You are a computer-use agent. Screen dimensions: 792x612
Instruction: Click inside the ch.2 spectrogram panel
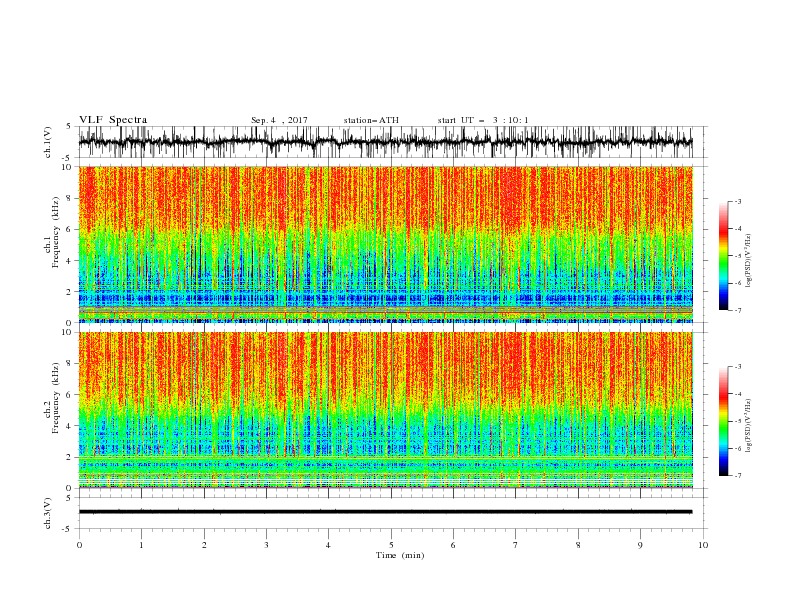click(385, 410)
